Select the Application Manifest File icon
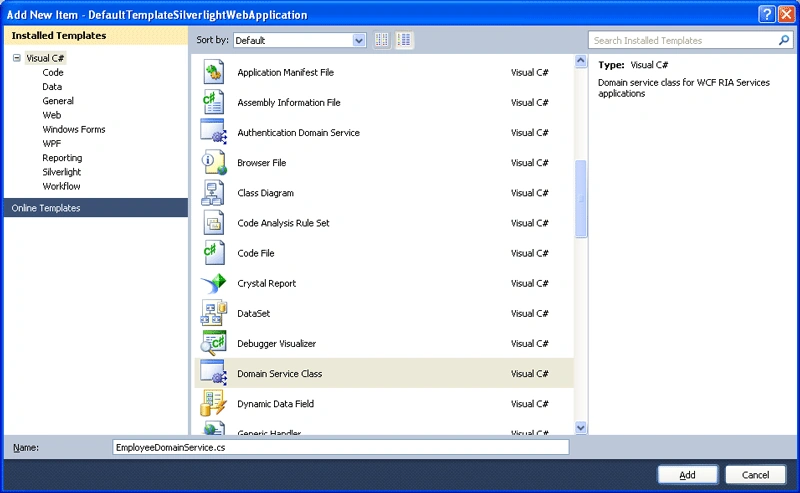Image resolution: width=800 pixels, height=493 pixels. 213,72
